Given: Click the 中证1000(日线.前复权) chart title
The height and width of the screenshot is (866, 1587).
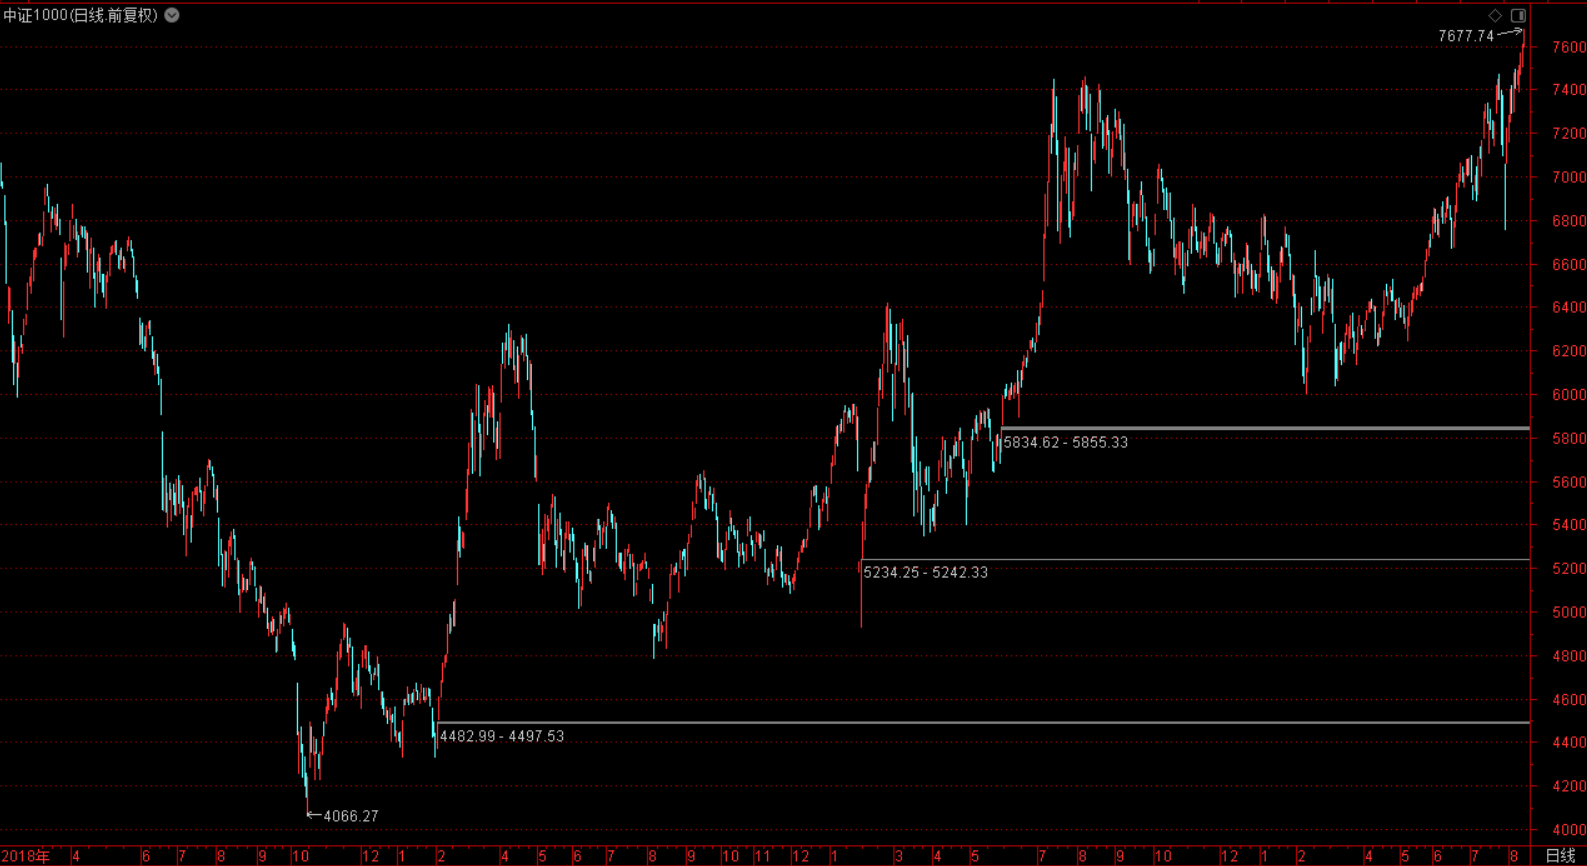Looking at the screenshot, I should click(81, 15).
